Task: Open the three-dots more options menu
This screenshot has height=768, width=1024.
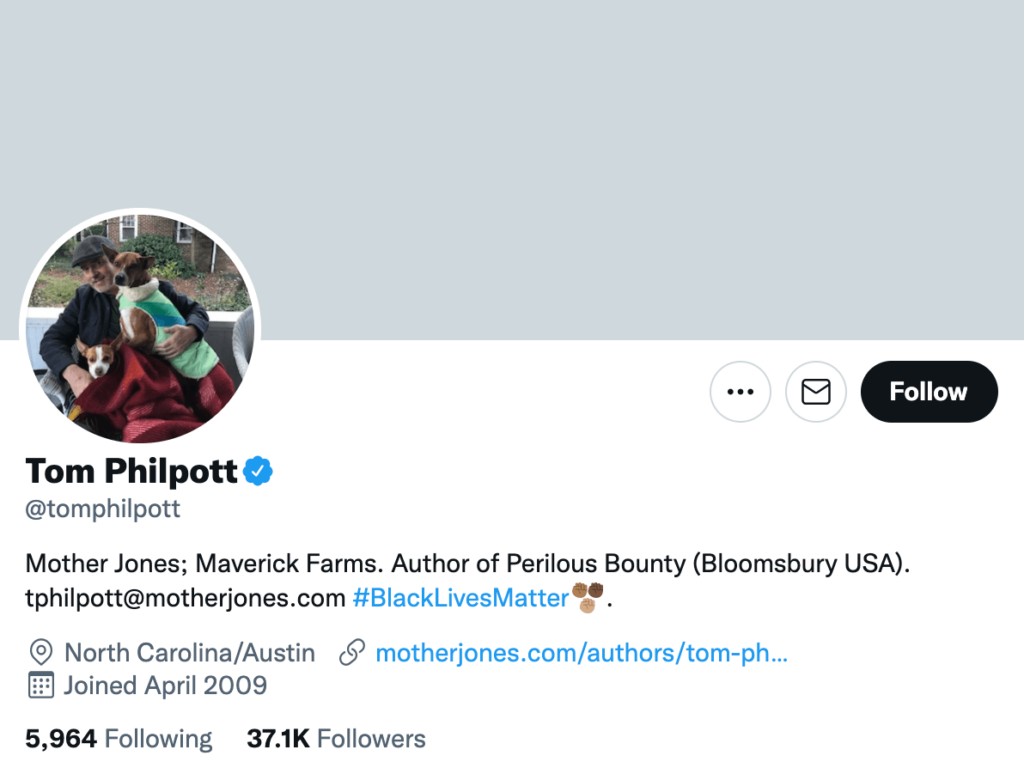Action: (740, 392)
